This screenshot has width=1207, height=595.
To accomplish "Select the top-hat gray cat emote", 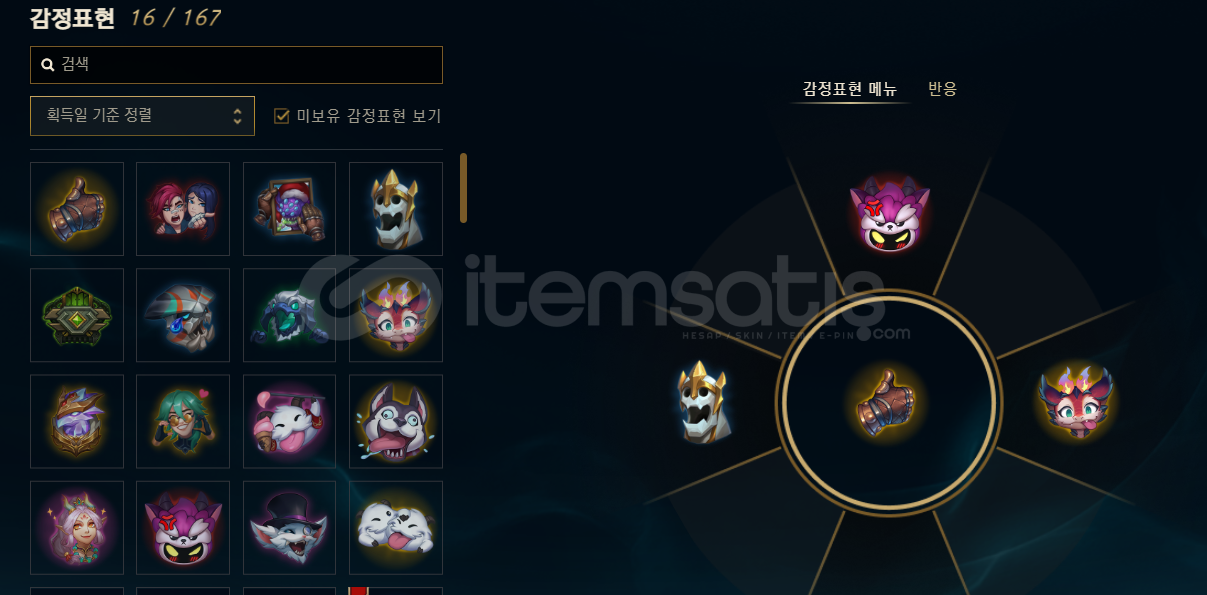I will [289, 528].
